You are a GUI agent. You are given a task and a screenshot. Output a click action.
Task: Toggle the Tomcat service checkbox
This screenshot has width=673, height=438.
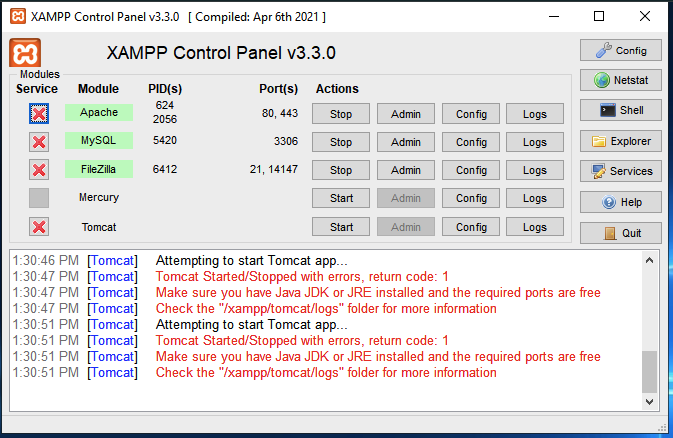point(39,227)
